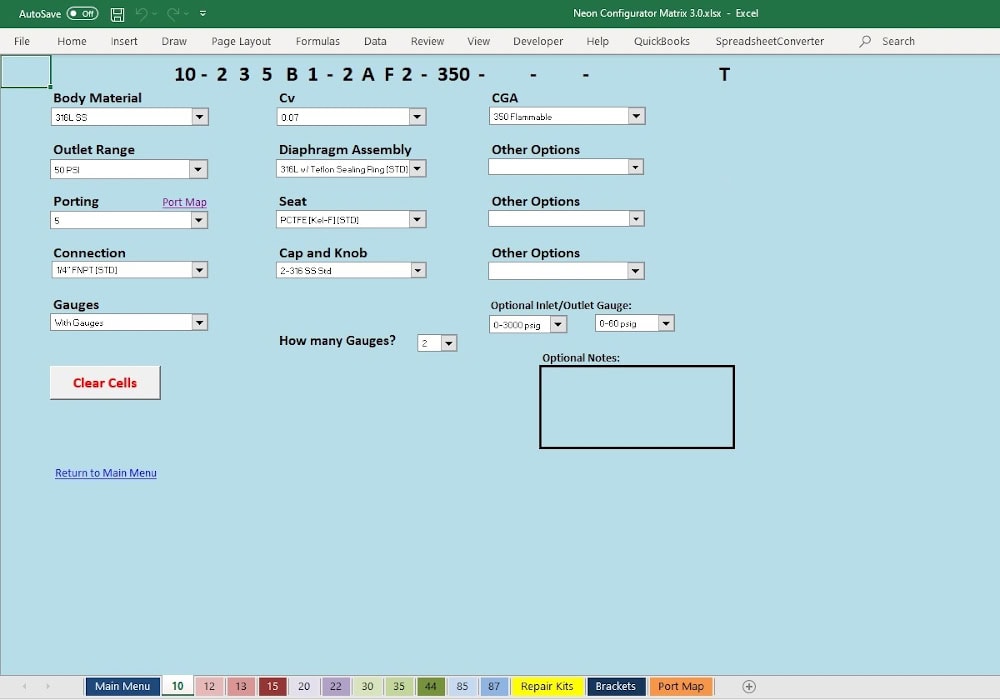1000x700 pixels.
Task: Open the Cap and Knob dropdown
Action: (x=417, y=270)
